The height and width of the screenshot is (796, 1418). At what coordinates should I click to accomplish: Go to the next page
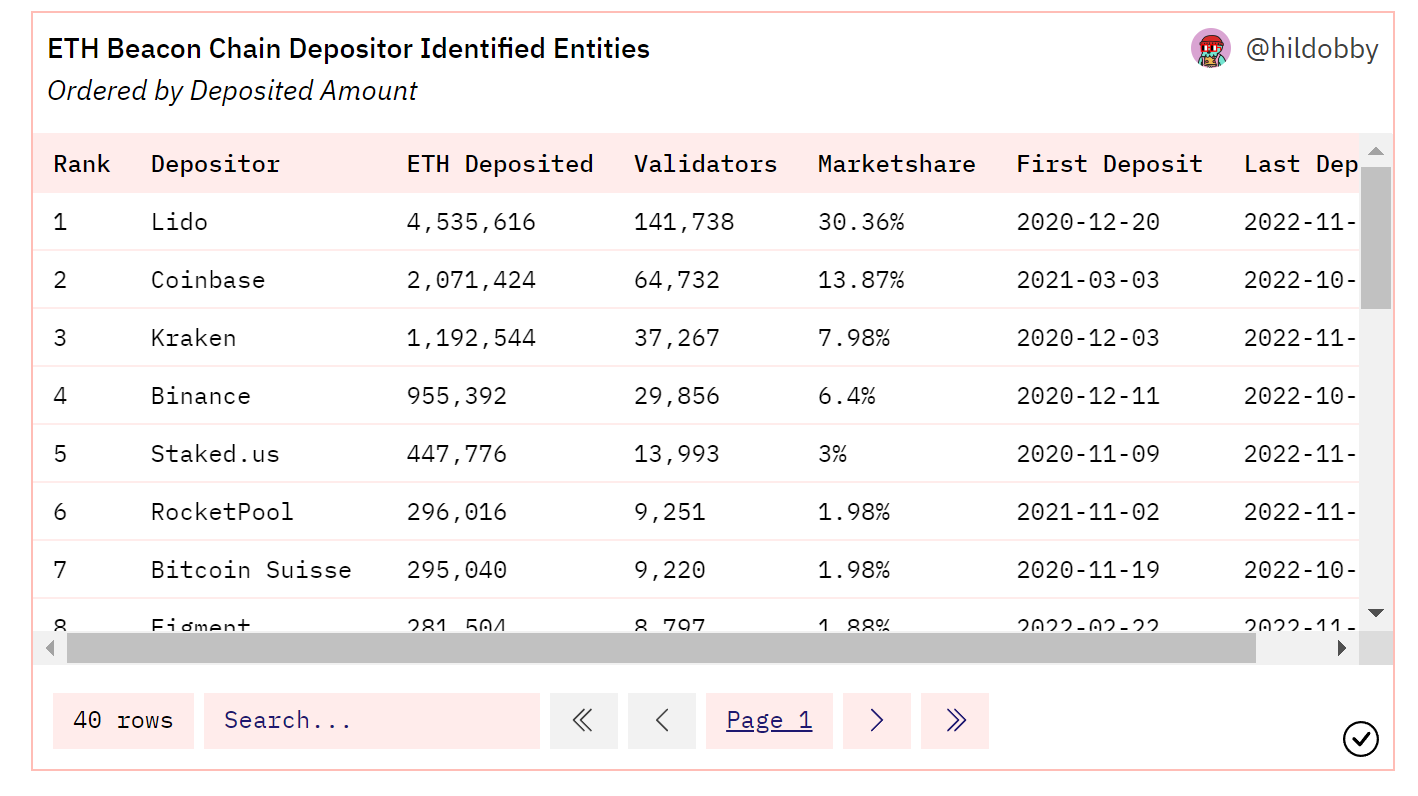pyautogui.click(x=876, y=720)
